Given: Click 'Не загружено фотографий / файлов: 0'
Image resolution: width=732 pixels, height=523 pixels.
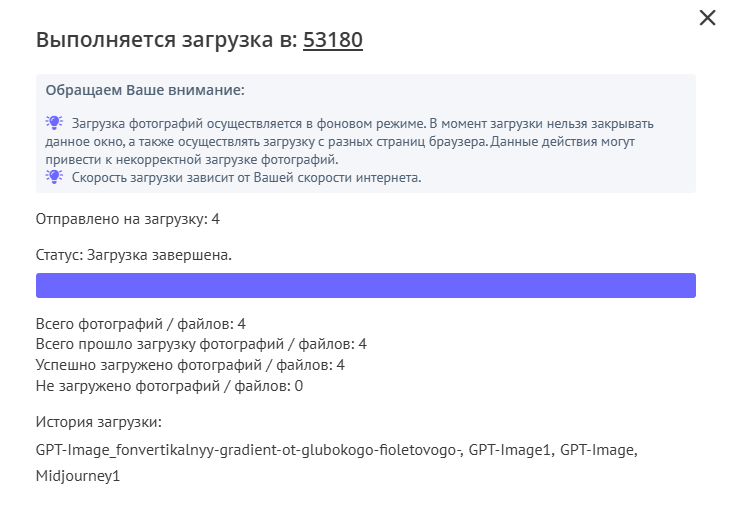Looking at the screenshot, I should pyautogui.click(x=168, y=385).
